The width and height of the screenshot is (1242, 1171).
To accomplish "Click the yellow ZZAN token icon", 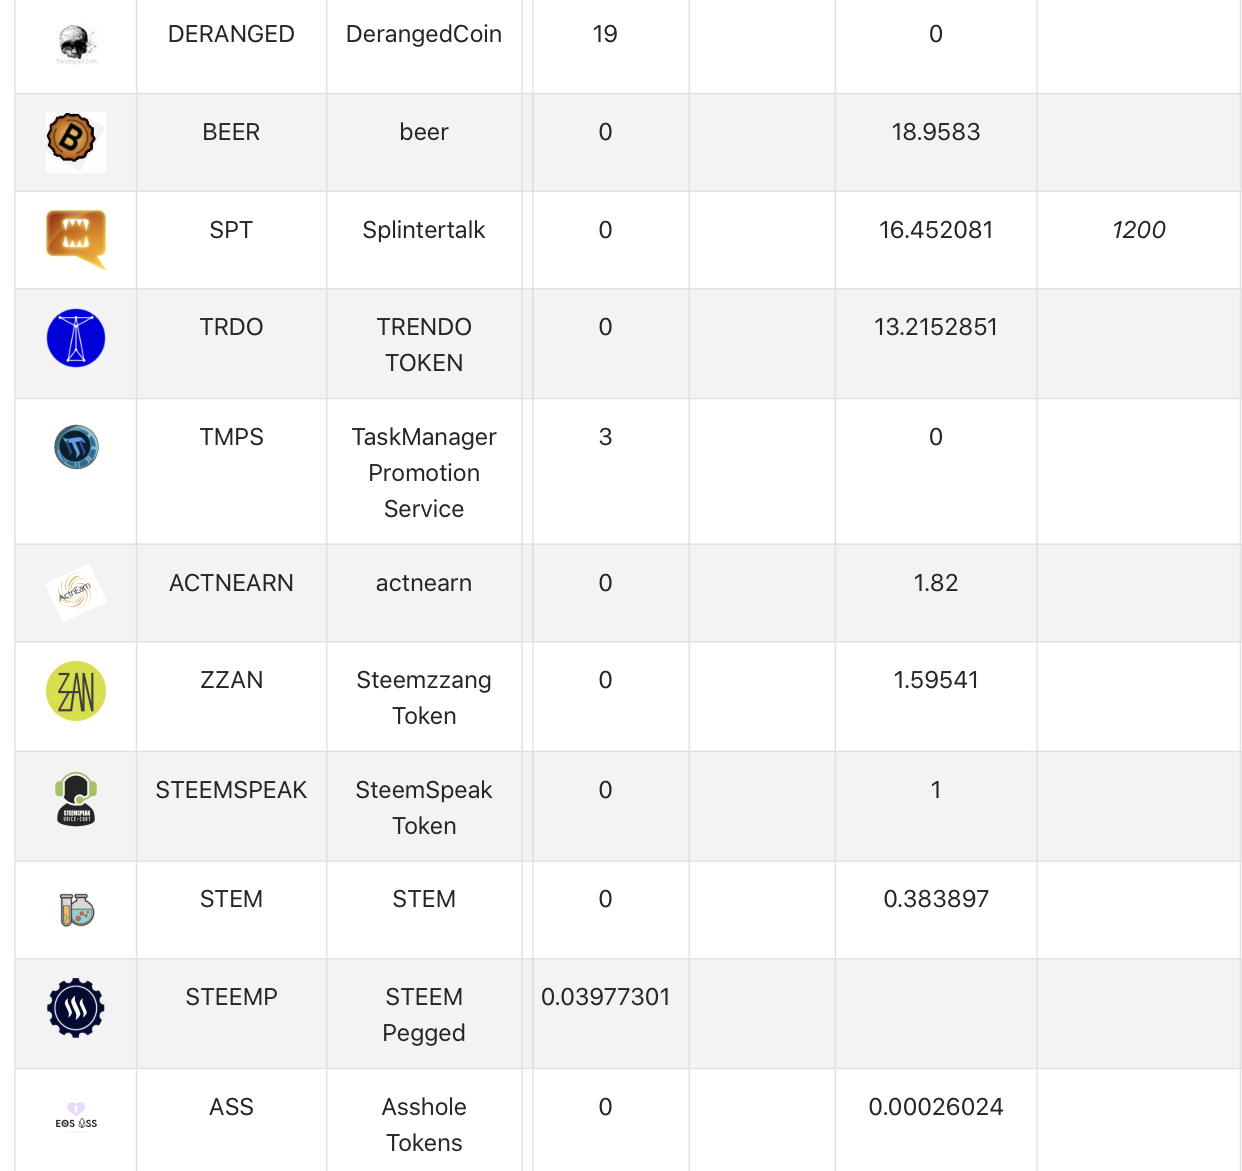I will click(x=76, y=691).
